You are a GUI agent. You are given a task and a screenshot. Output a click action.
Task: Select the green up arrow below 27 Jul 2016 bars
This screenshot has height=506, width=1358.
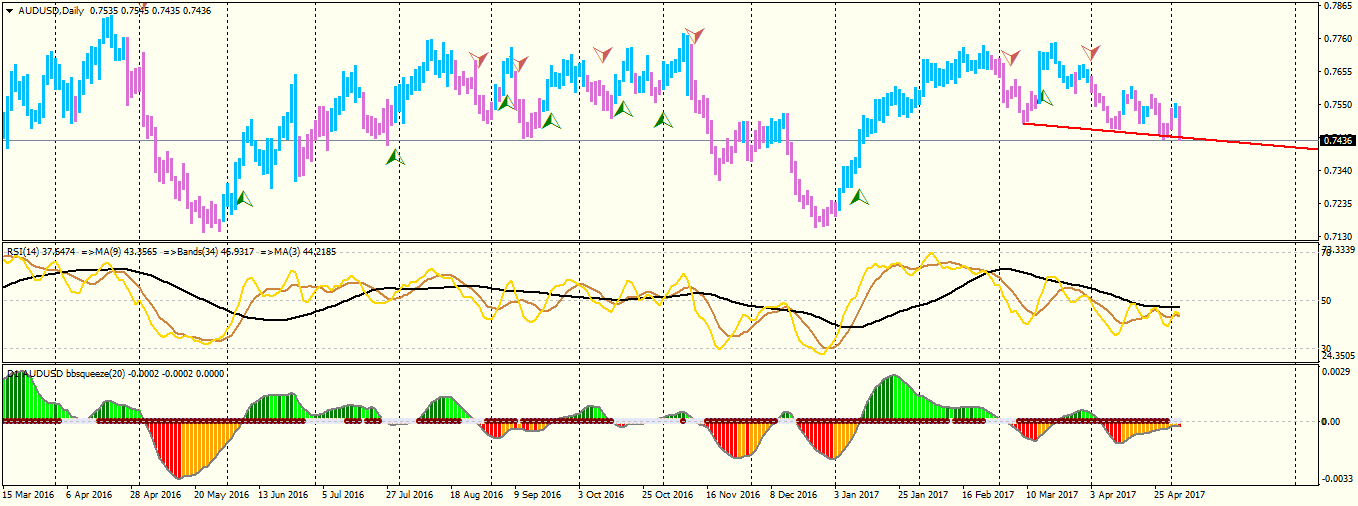coord(395,156)
